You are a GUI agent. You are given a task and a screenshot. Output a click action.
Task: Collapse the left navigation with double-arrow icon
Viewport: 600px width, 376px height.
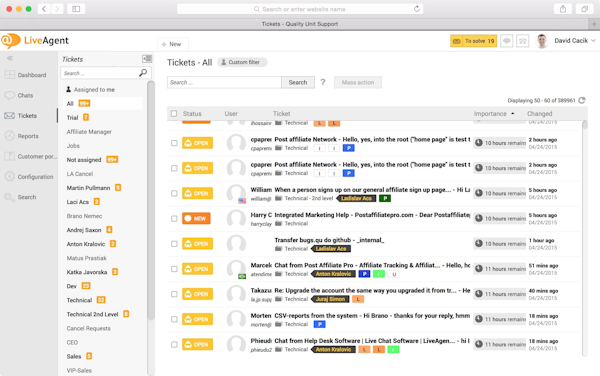pos(10,58)
